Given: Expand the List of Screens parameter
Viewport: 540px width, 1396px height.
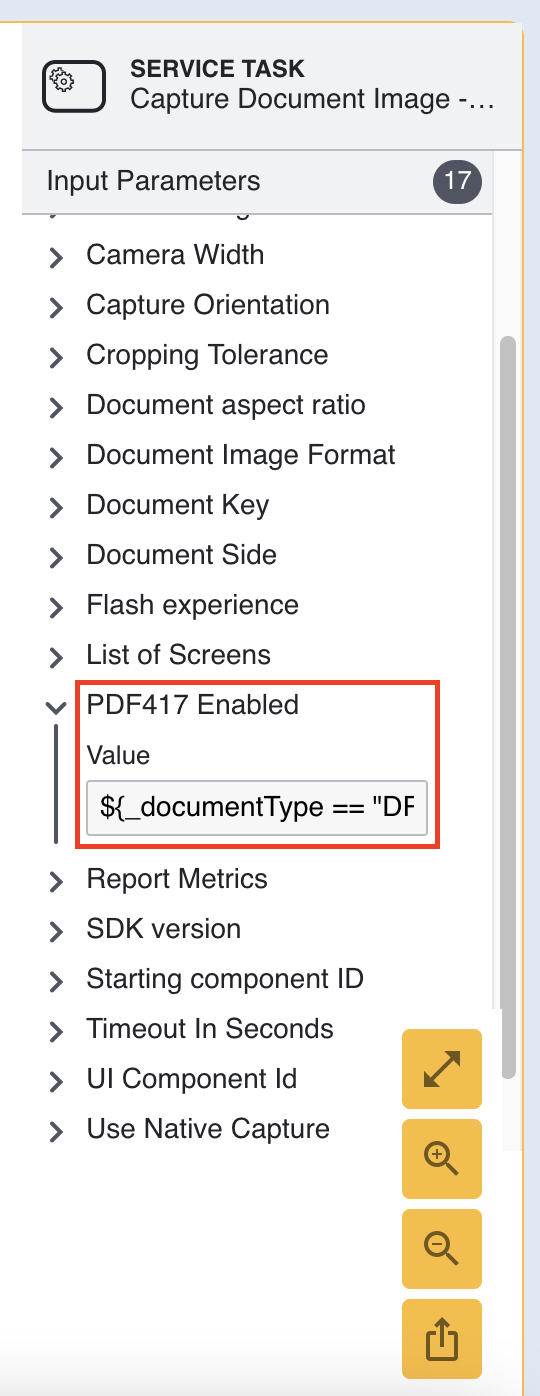Looking at the screenshot, I should [x=56, y=656].
